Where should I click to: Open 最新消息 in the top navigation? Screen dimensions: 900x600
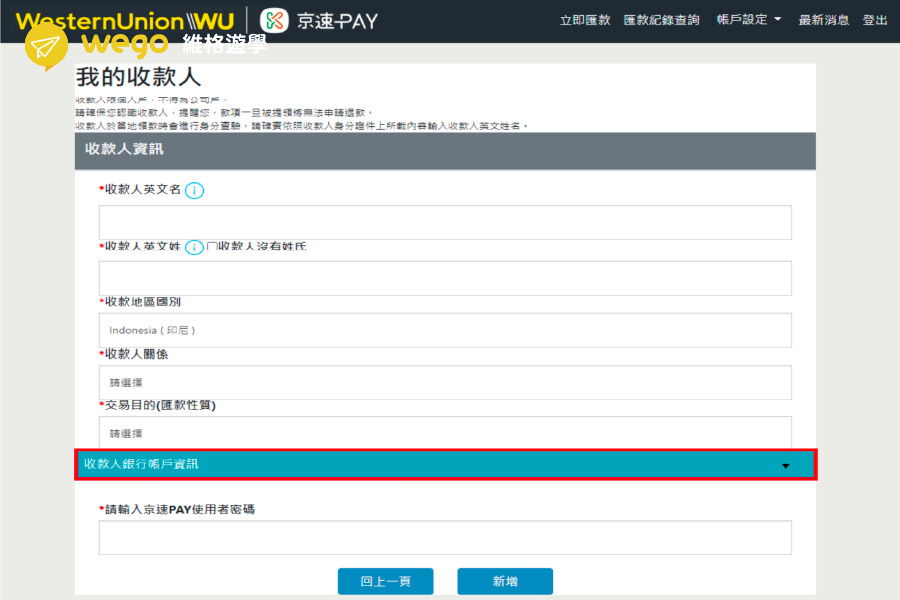[824, 20]
